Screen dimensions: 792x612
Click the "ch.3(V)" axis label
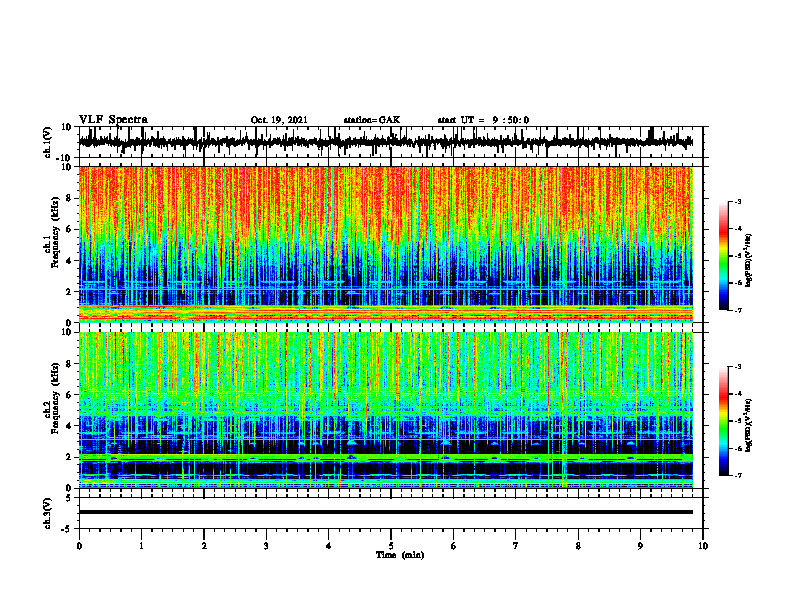click(48, 513)
